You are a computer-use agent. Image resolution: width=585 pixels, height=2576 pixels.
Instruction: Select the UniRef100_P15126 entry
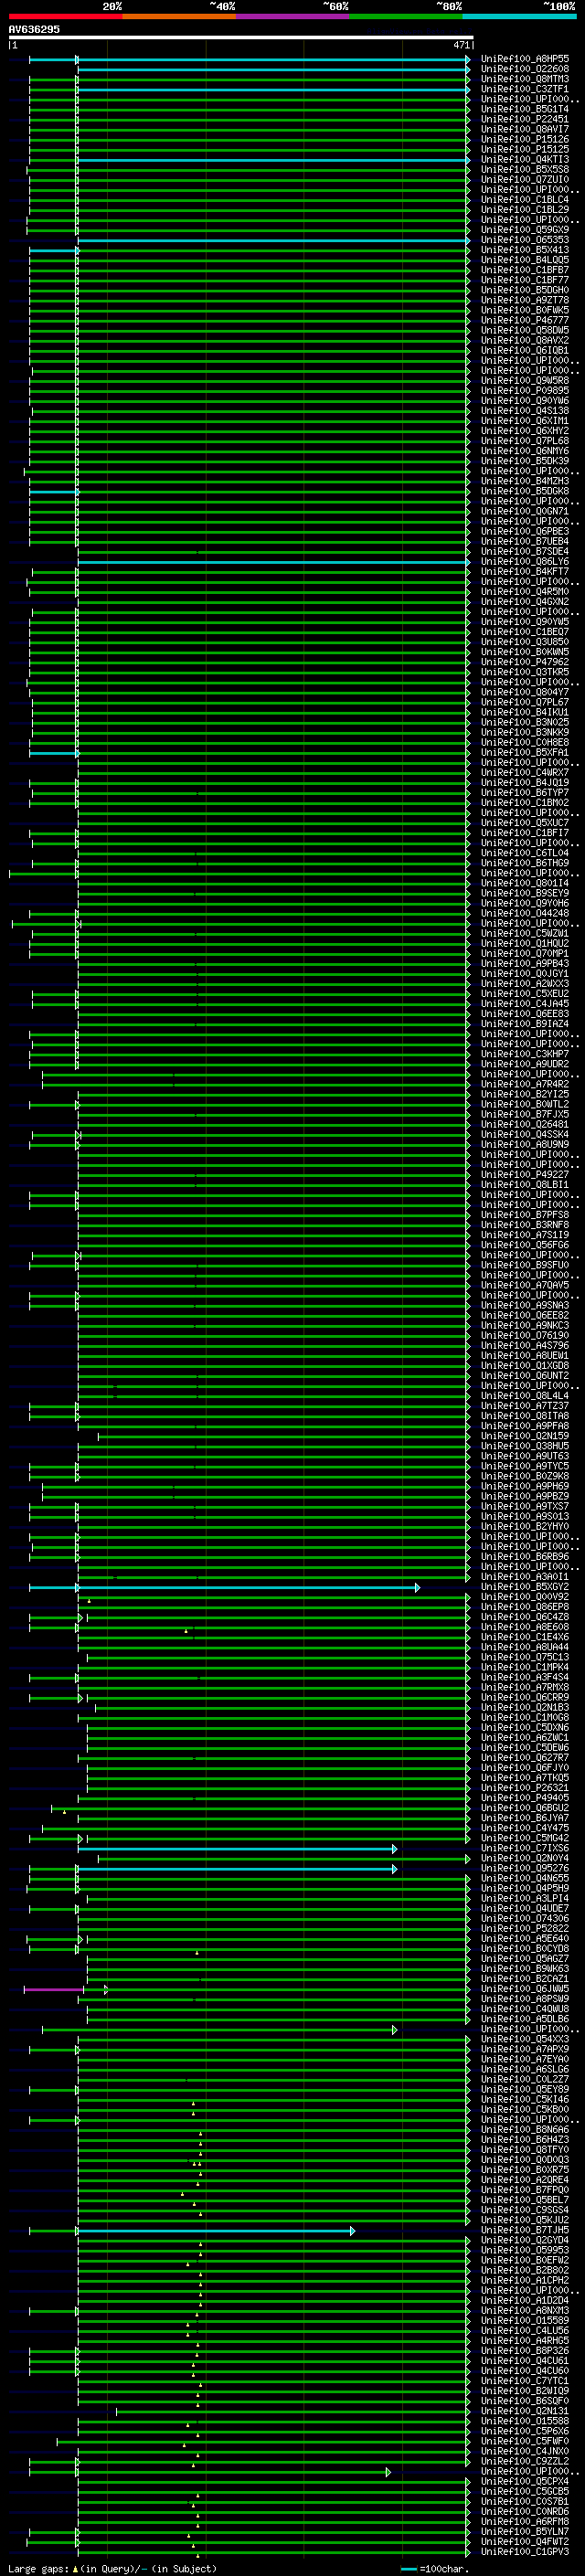(x=525, y=139)
